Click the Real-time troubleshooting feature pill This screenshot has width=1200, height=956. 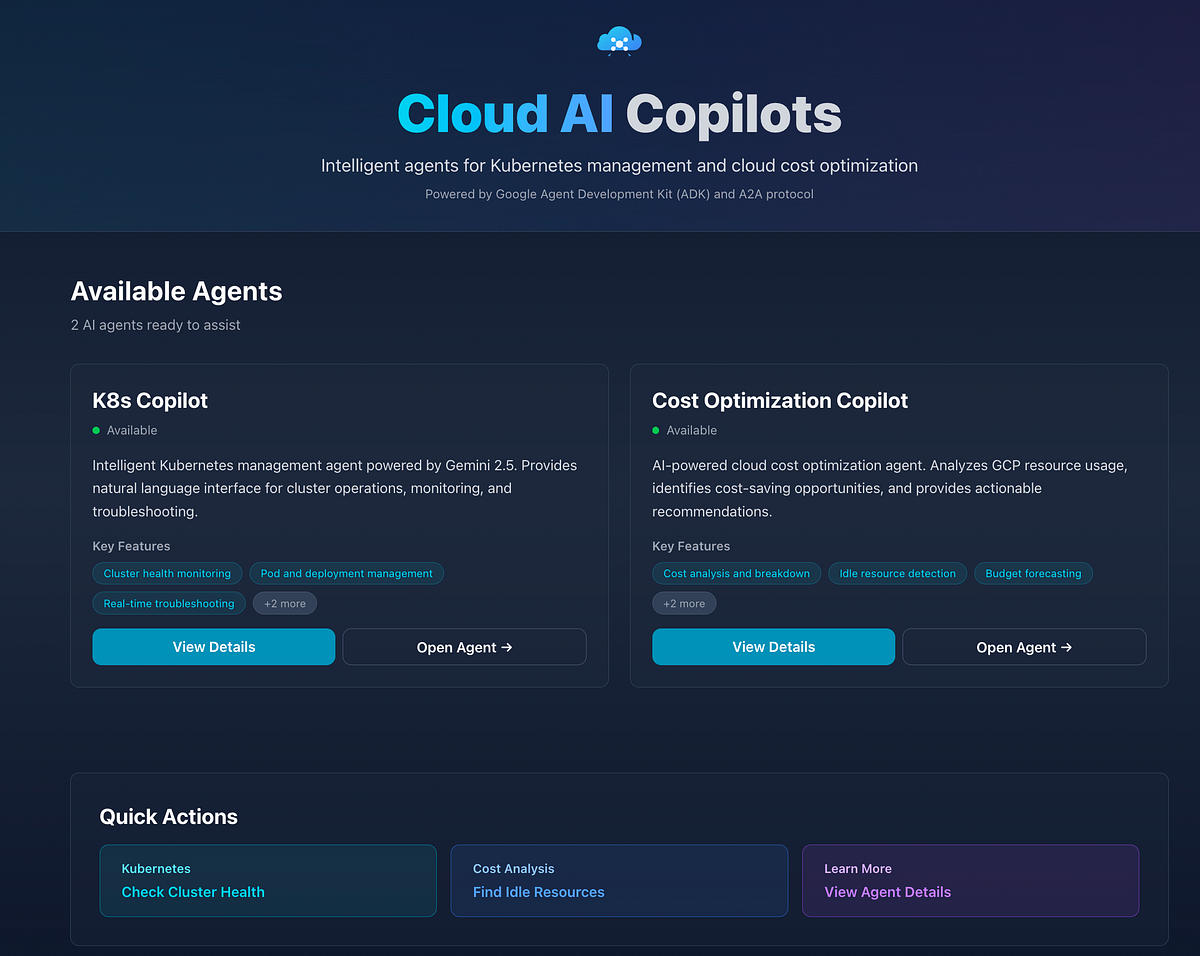(x=168, y=603)
